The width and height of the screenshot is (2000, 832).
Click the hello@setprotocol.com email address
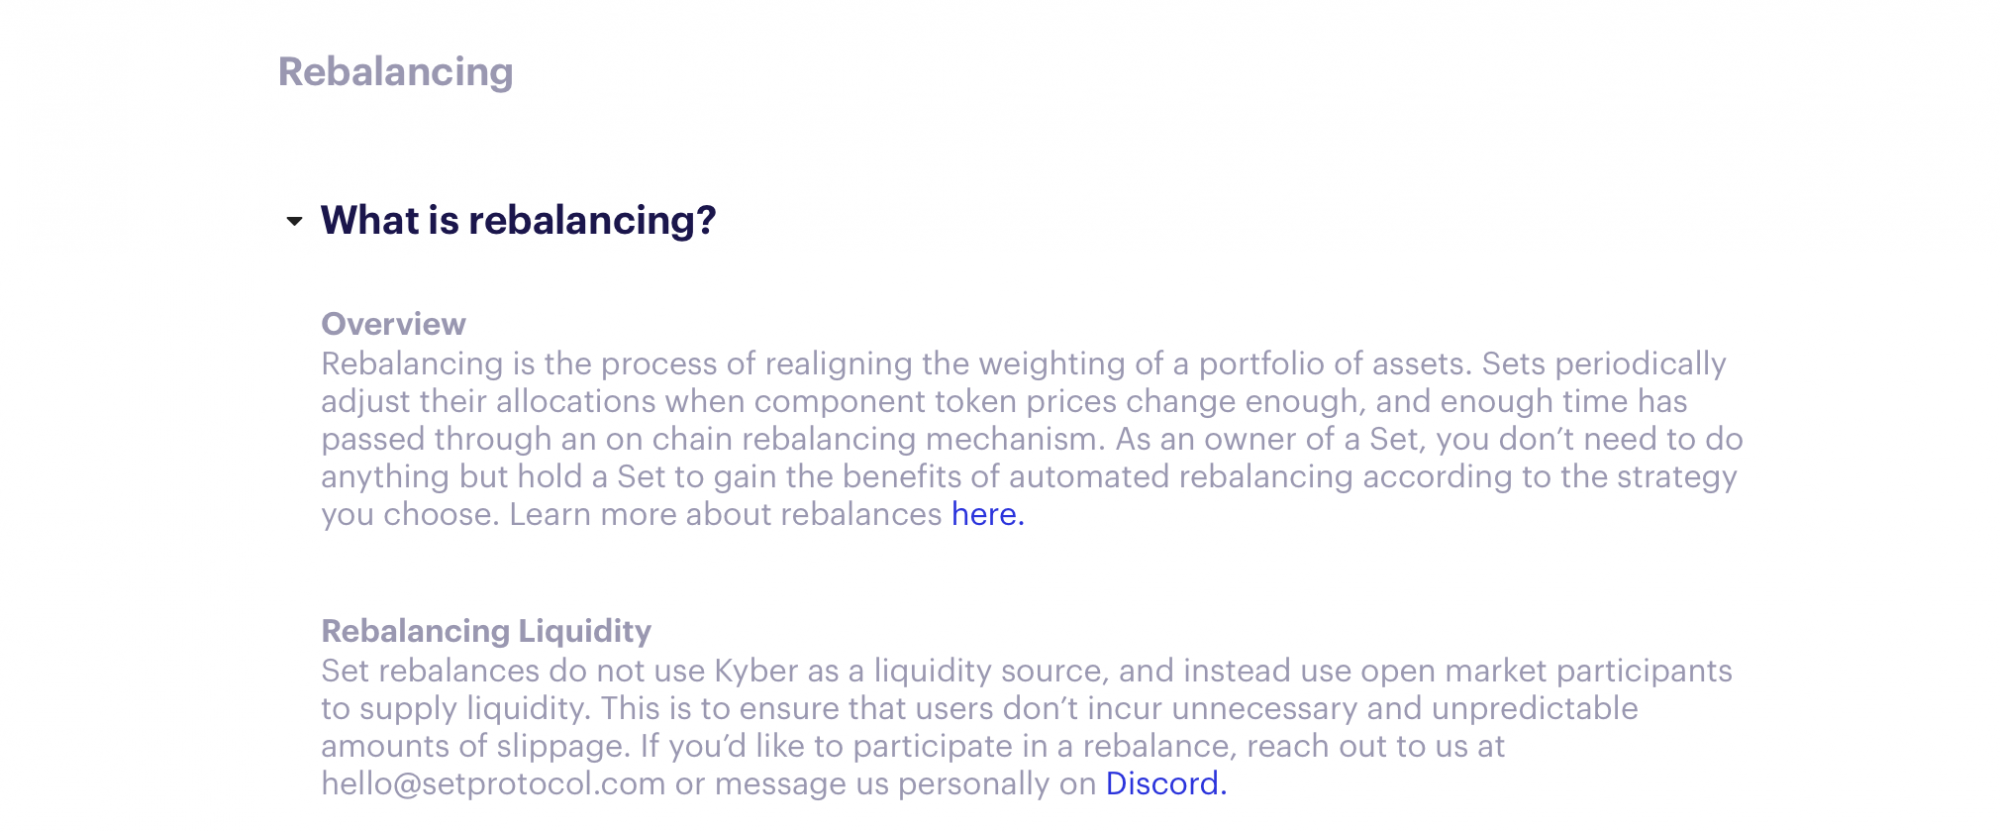pyautogui.click(x=493, y=783)
